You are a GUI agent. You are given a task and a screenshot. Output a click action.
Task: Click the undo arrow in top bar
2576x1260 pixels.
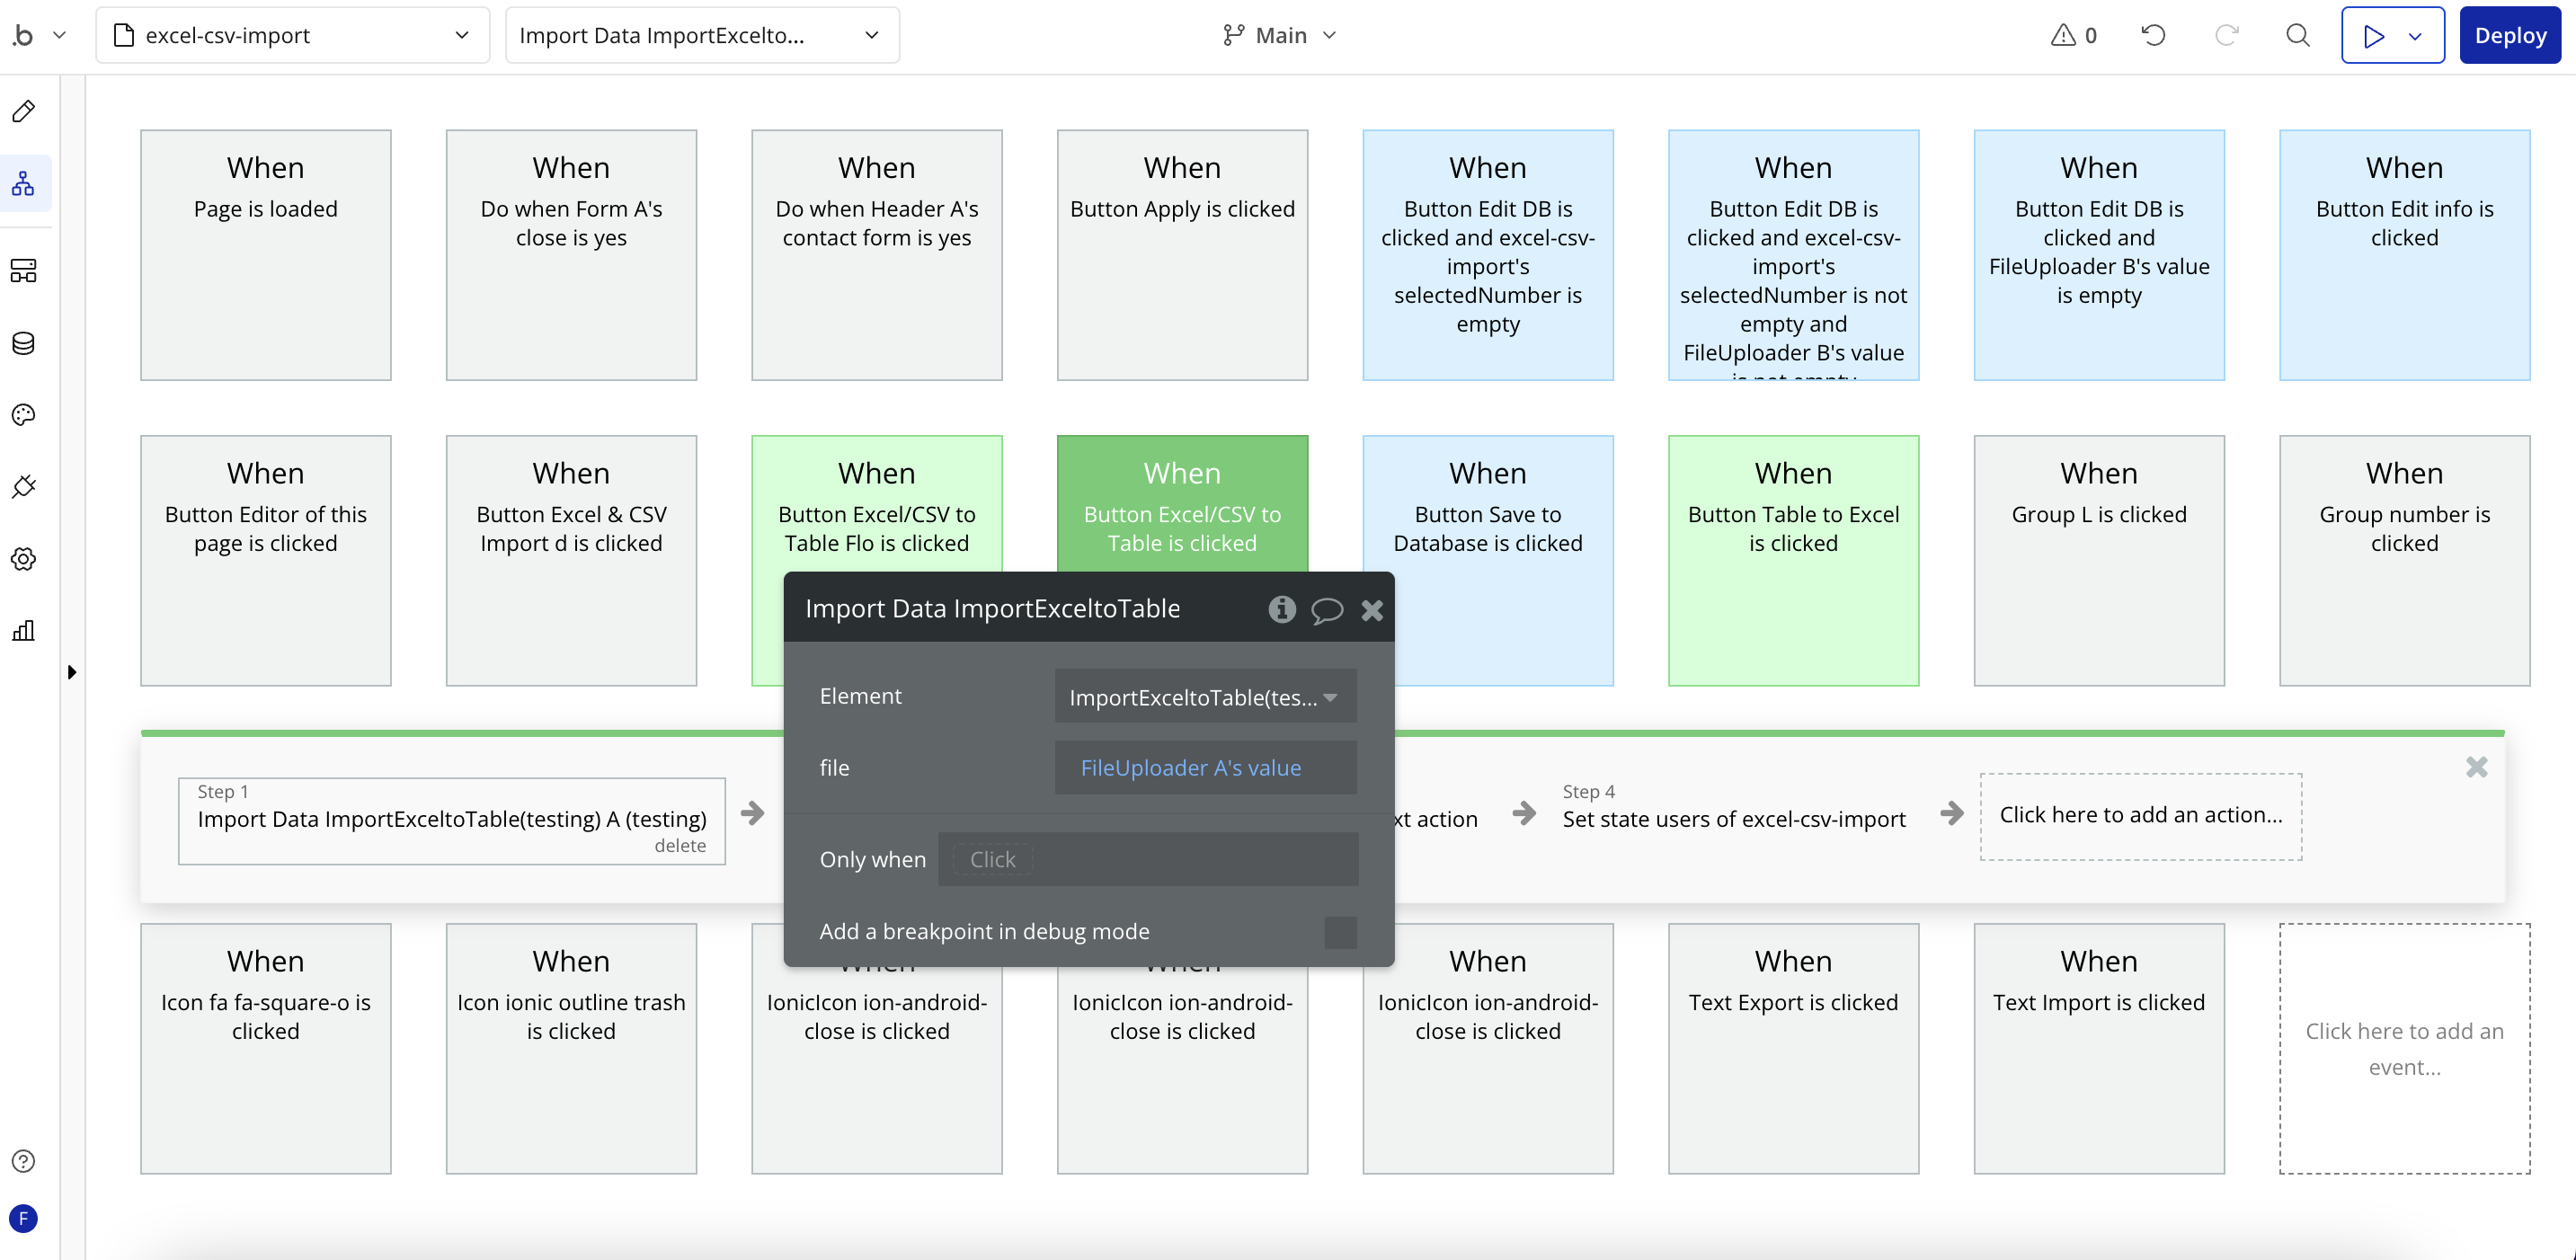coord(2154,36)
